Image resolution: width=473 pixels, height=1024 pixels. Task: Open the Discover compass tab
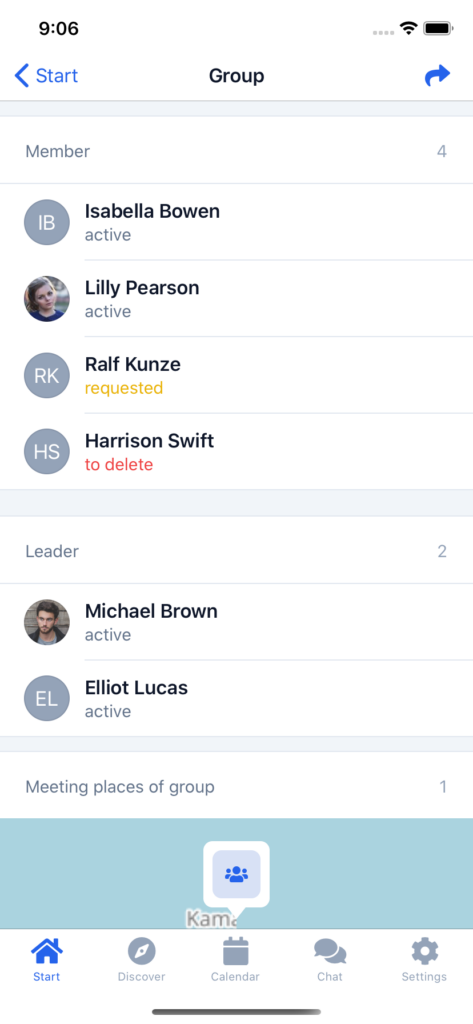[142, 959]
